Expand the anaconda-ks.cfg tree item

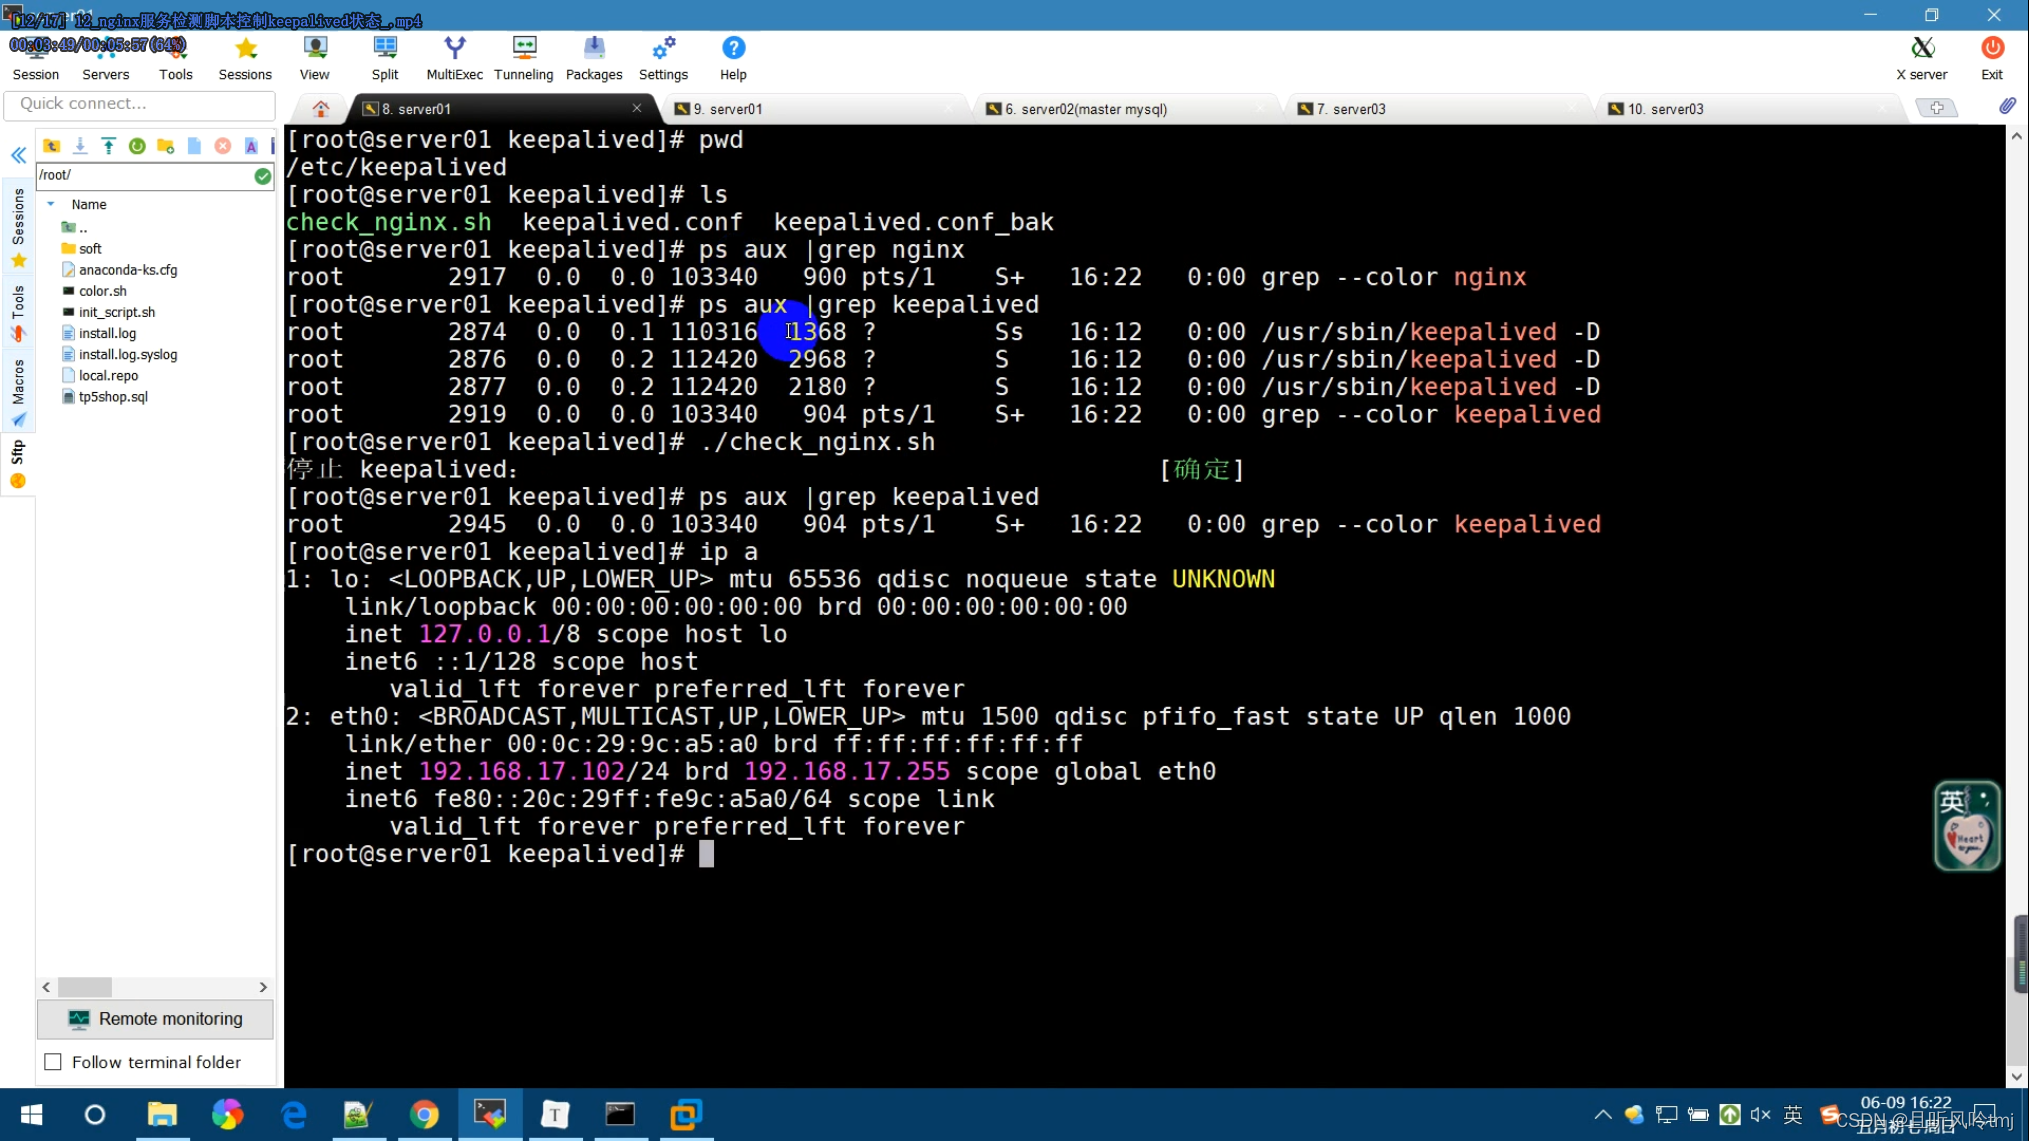tap(128, 267)
